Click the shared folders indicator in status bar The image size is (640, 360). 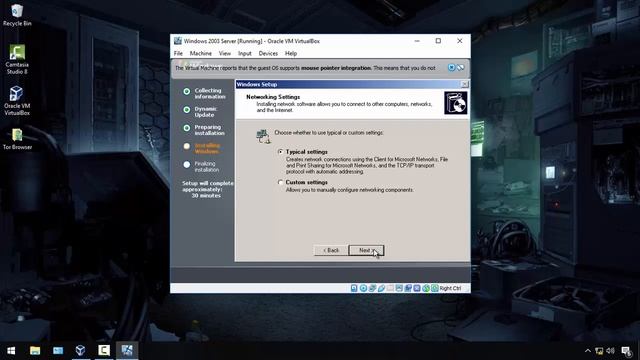pyautogui.click(x=390, y=288)
